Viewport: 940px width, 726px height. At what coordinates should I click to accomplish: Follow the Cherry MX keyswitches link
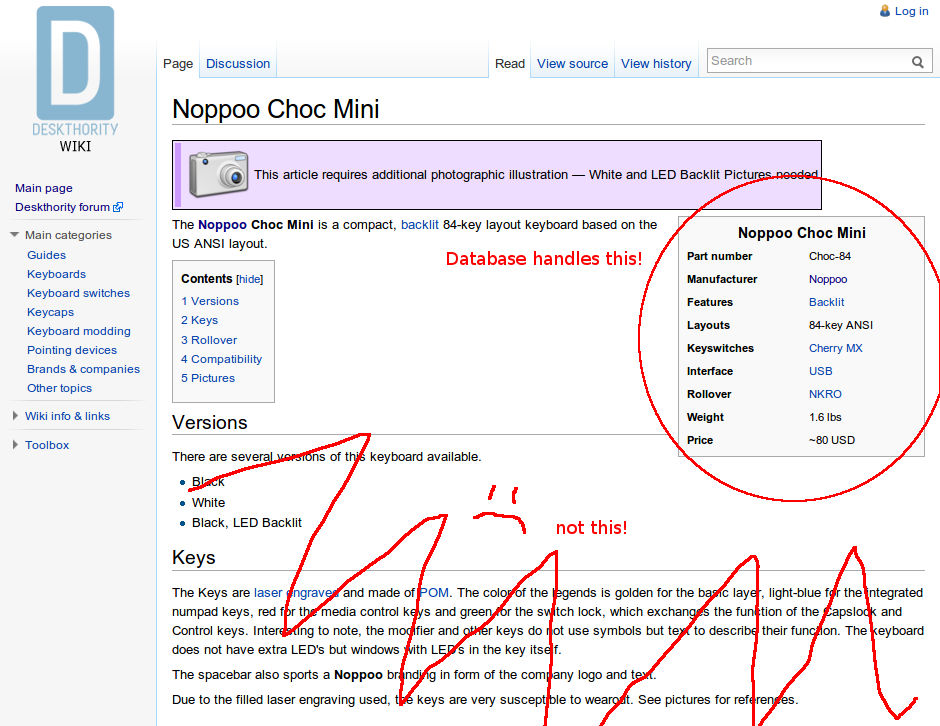click(x=835, y=348)
